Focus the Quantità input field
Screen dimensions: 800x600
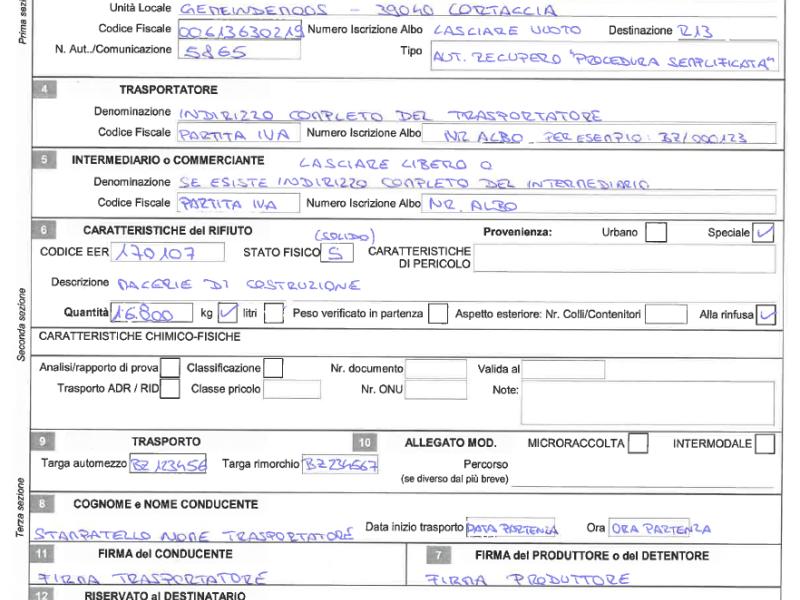pos(147,314)
